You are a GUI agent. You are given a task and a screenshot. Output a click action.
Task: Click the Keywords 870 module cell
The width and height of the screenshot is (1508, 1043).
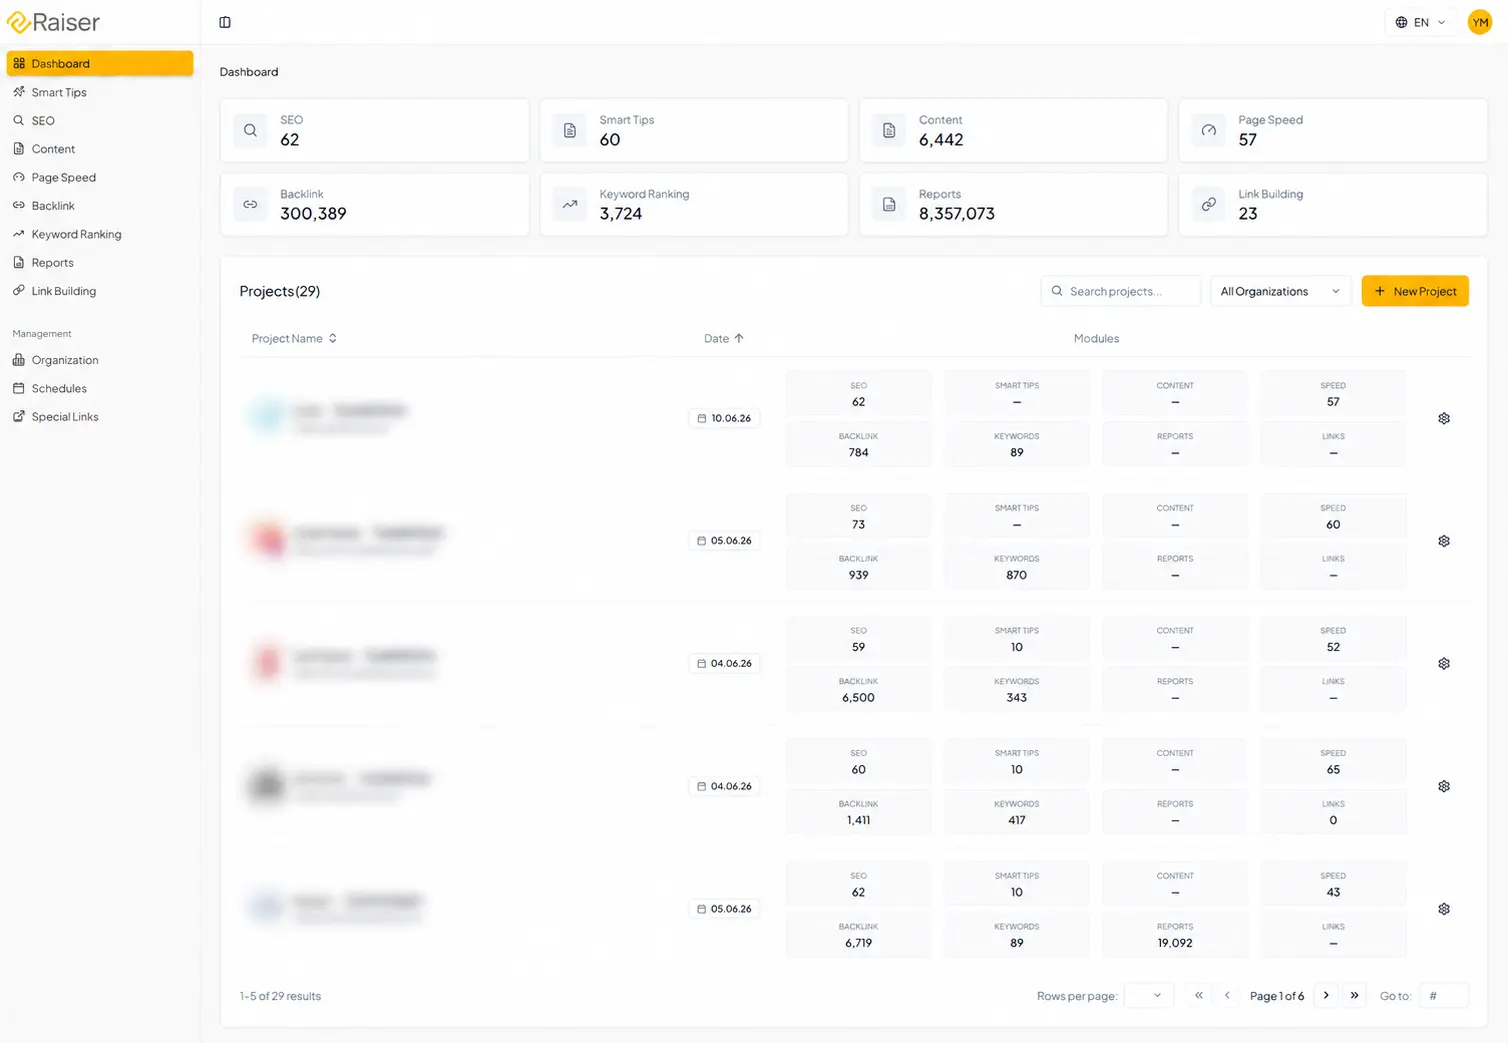coord(1017,567)
